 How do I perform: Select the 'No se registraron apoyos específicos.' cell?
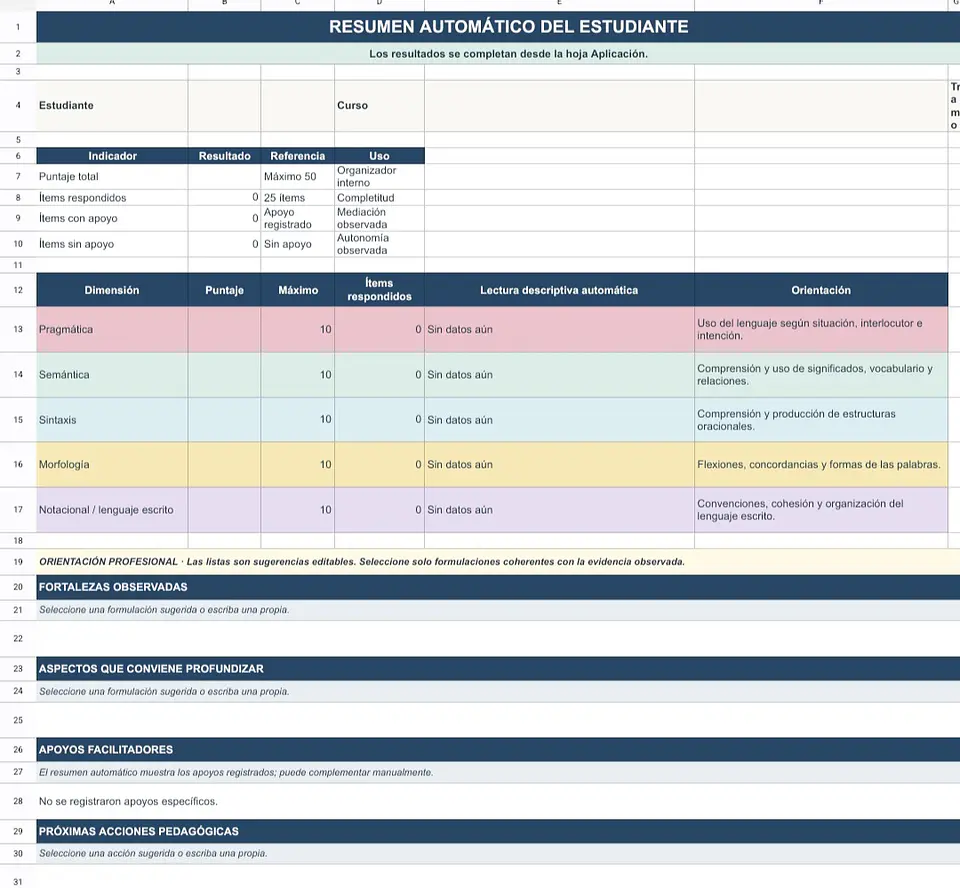click(x=498, y=802)
